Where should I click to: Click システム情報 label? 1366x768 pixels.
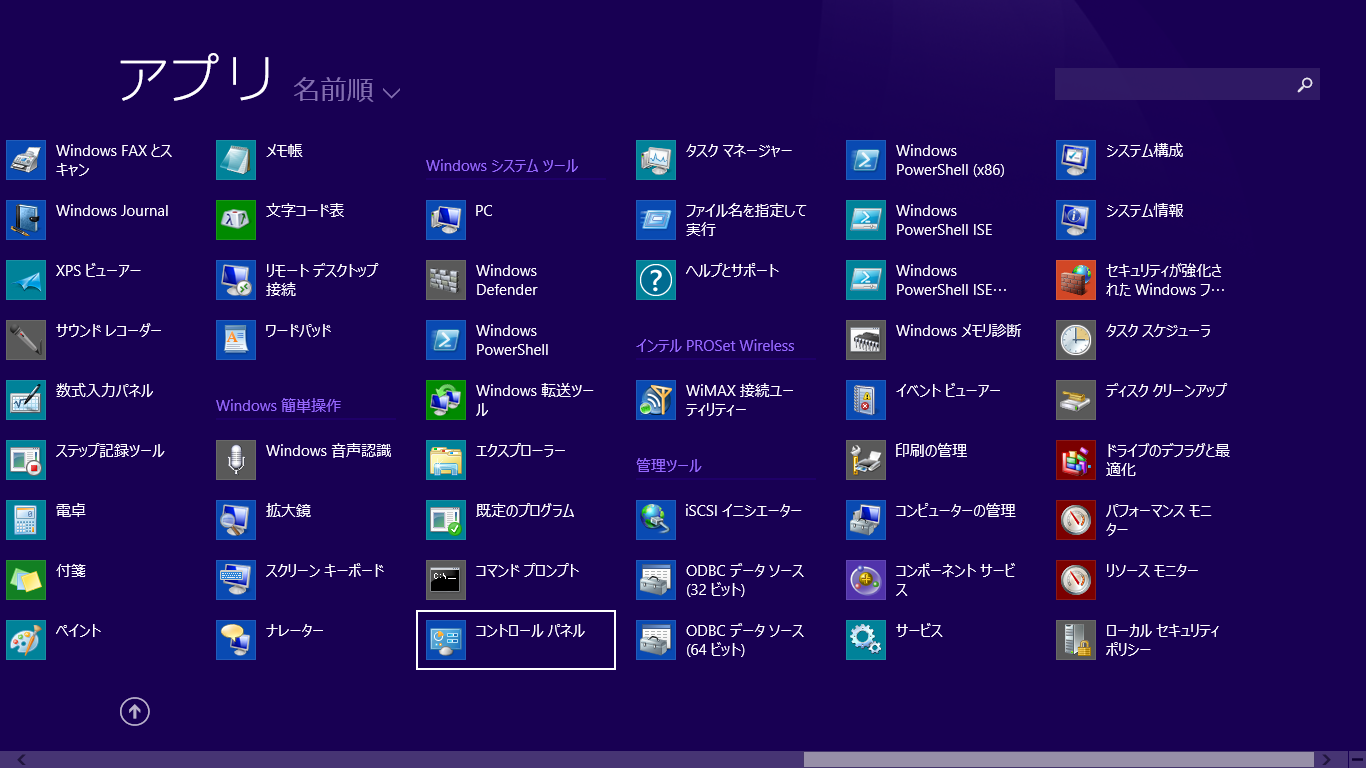1144,211
